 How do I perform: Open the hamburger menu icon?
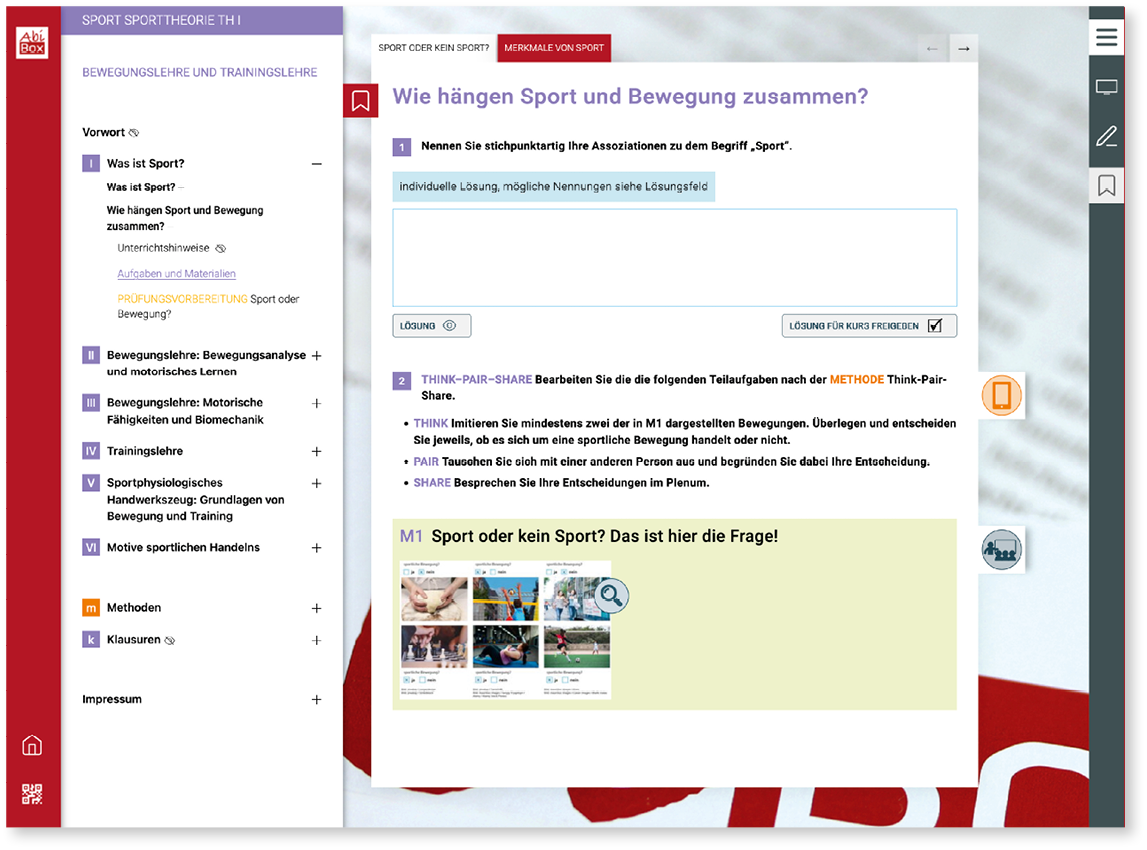coord(1106,38)
